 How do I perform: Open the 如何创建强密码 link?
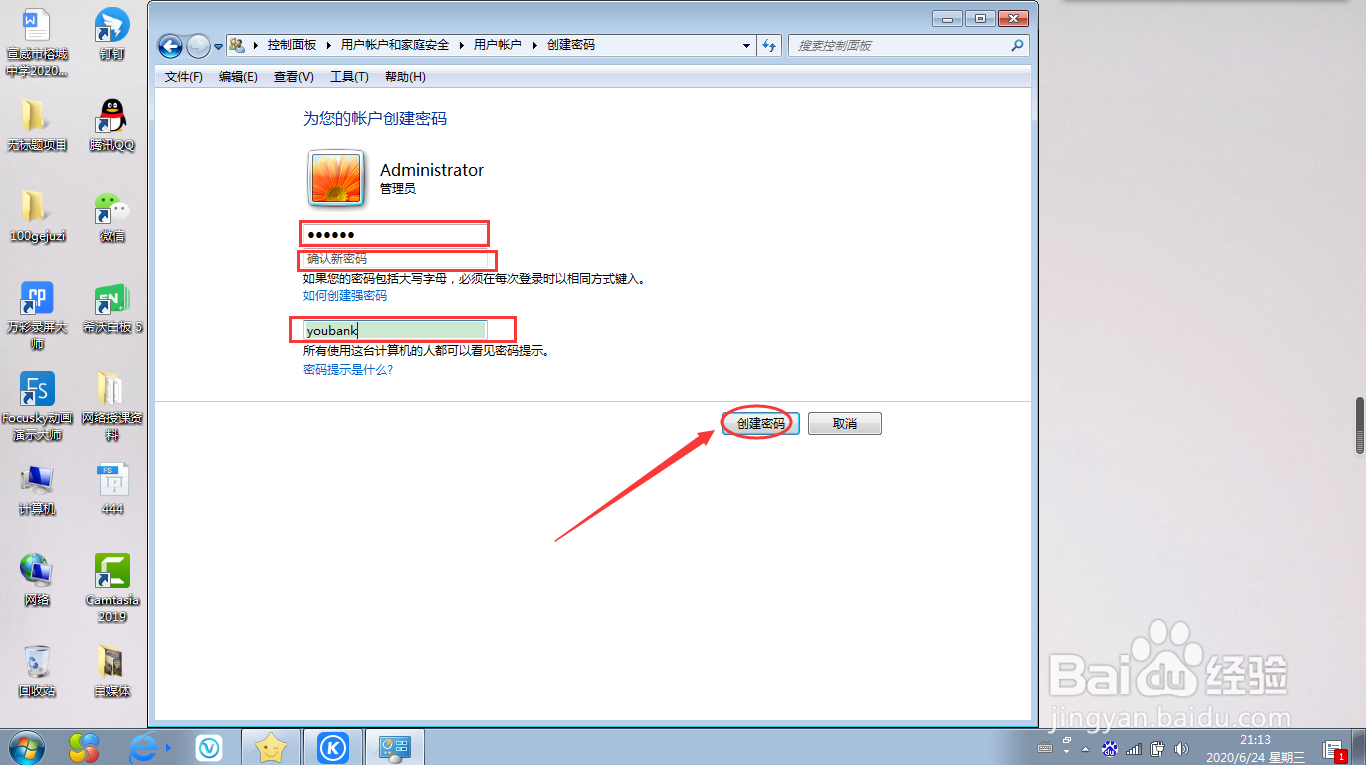click(345, 296)
